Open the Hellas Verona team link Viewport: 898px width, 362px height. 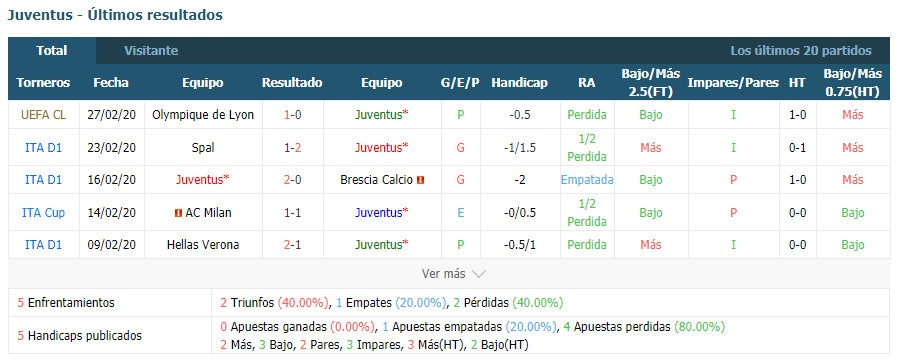pyautogui.click(x=203, y=245)
